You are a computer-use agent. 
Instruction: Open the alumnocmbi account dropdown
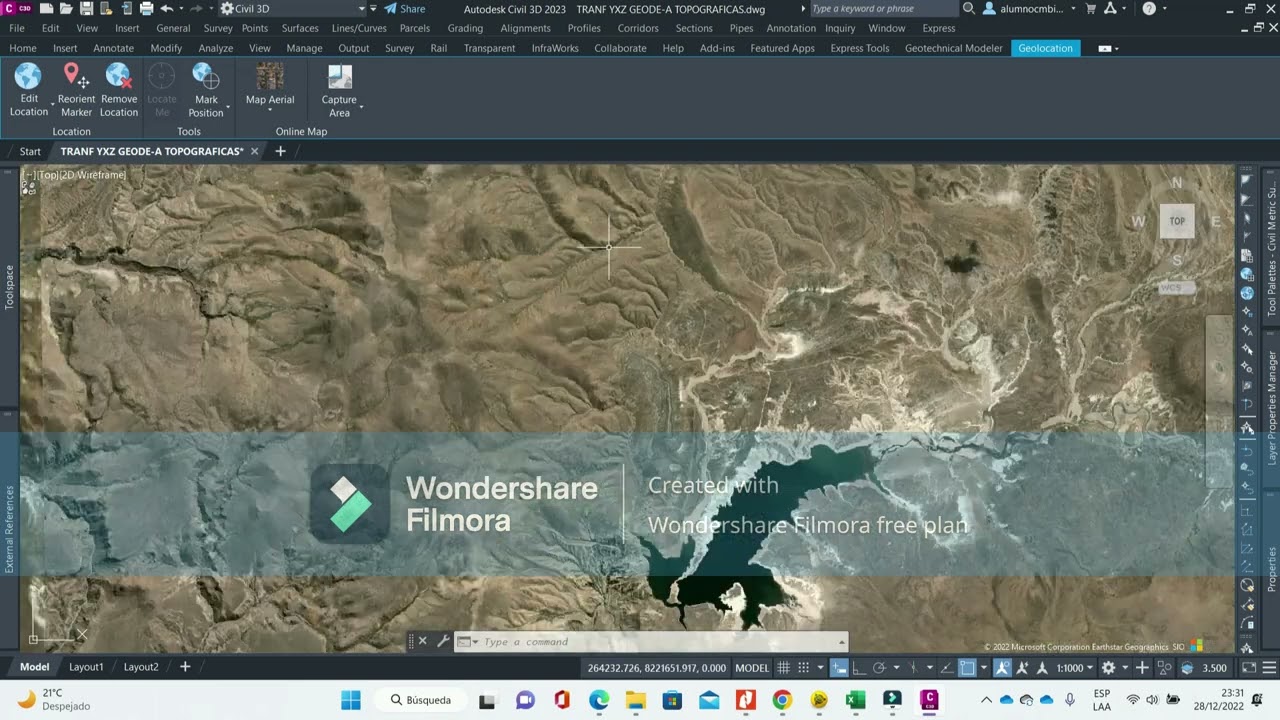click(x=1030, y=9)
